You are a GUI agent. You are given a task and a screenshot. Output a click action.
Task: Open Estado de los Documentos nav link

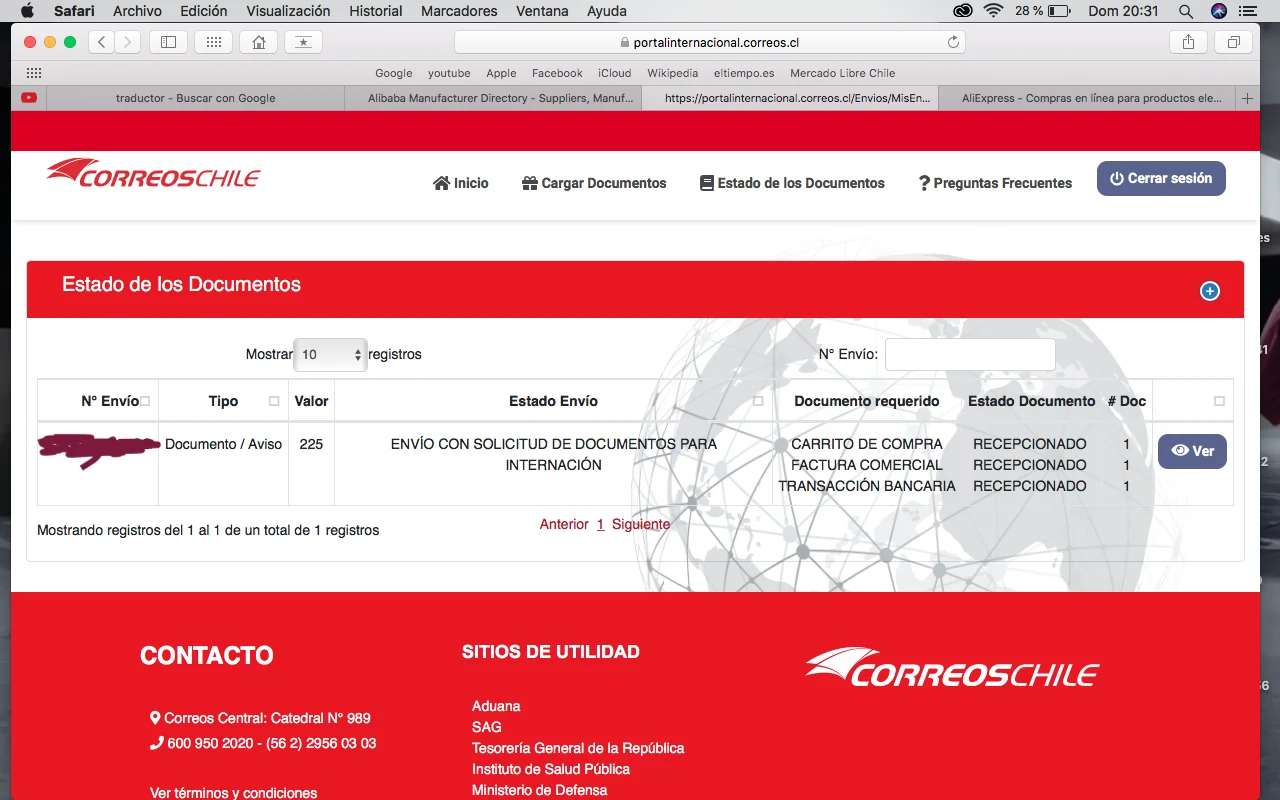pos(792,183)
